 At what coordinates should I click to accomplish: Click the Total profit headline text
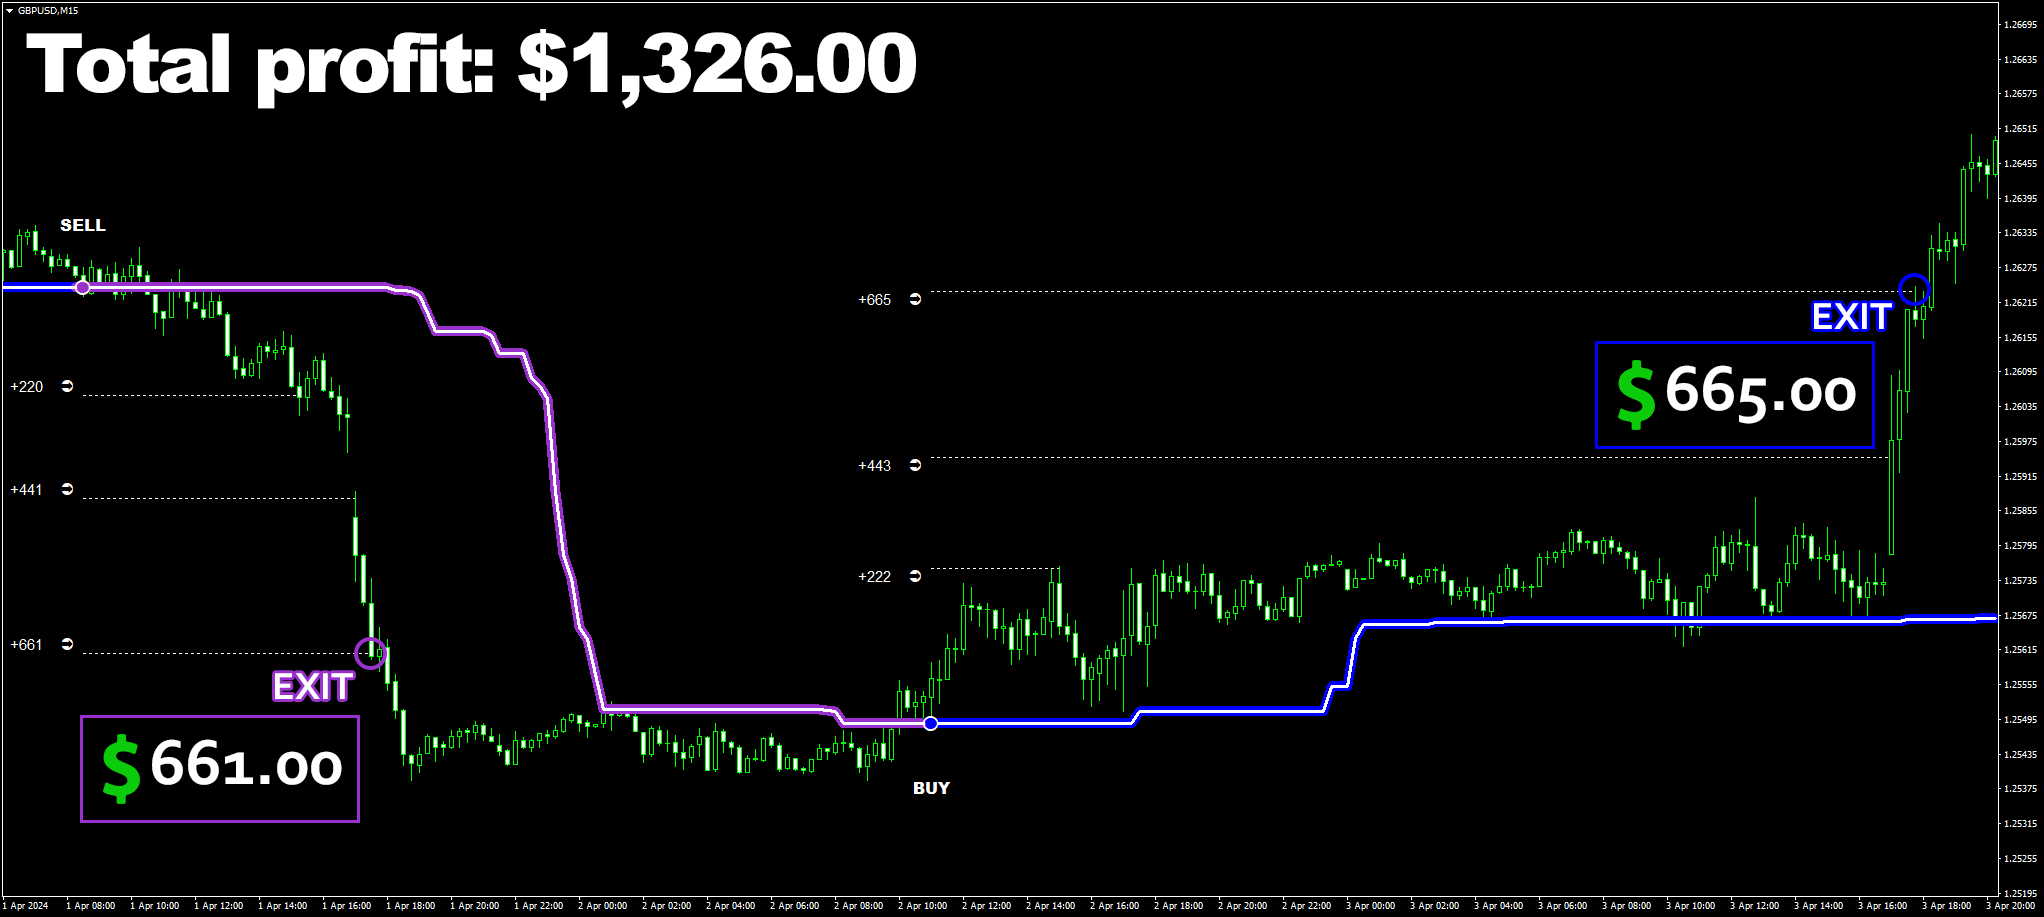point(471,64)
